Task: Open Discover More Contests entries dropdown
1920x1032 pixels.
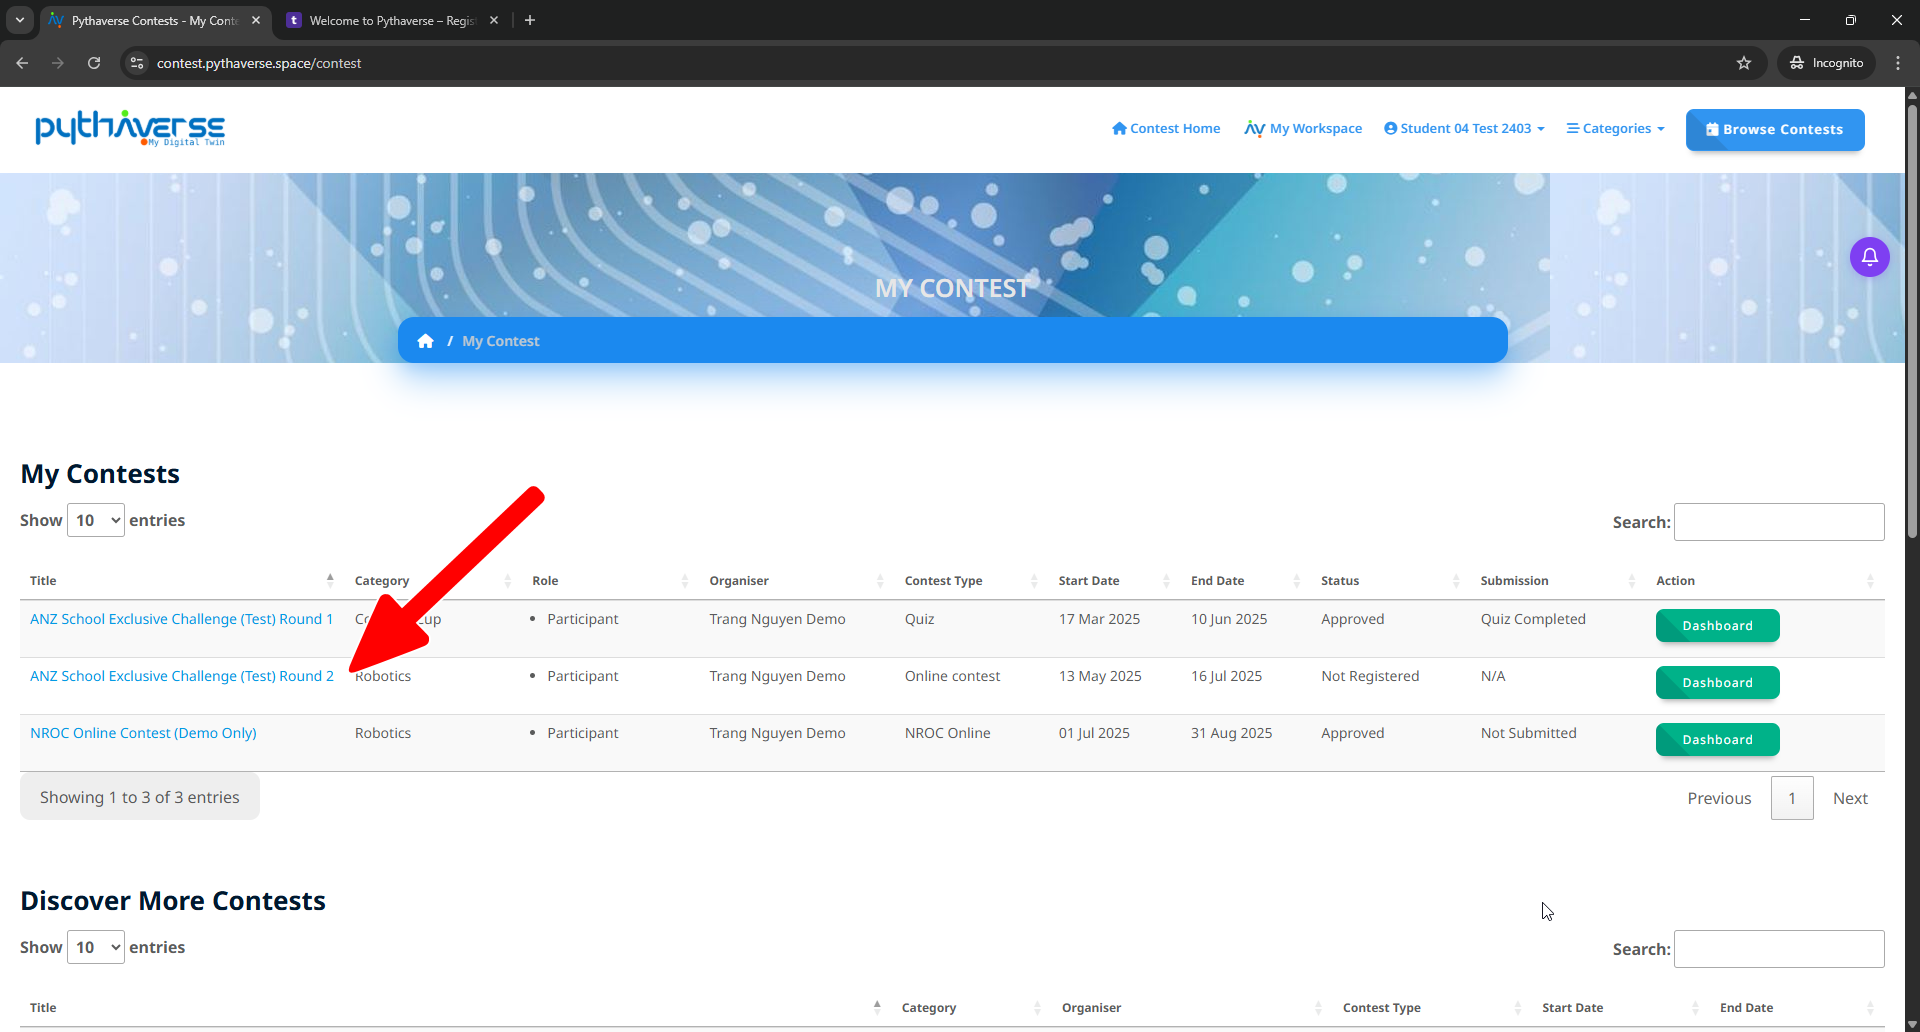Action: coord(96,947)
